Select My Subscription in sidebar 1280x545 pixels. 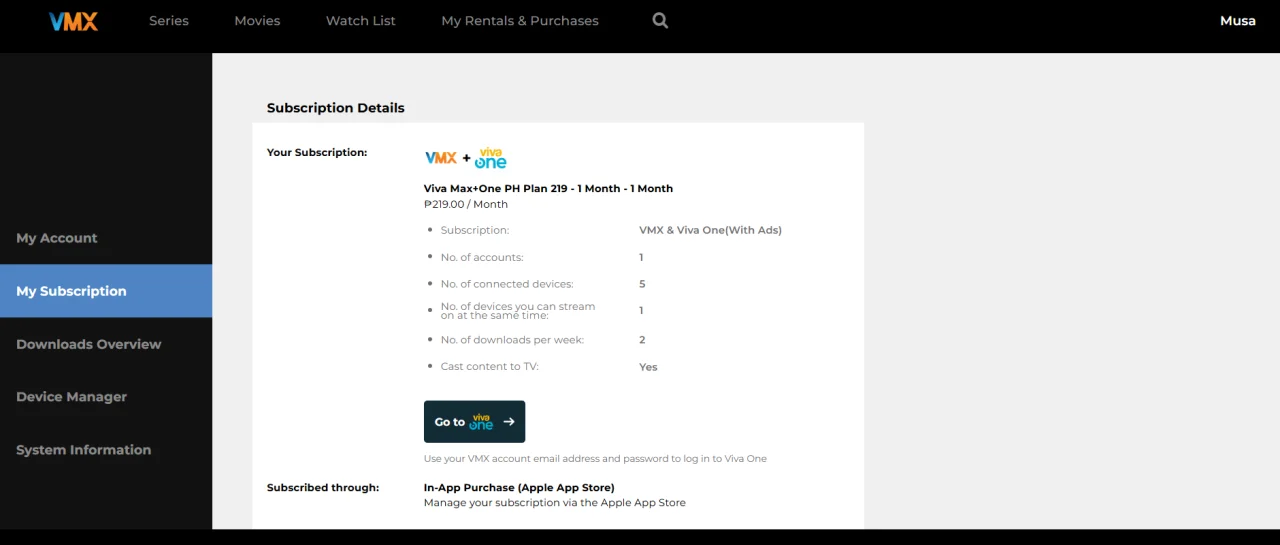[x=106, y=291]
